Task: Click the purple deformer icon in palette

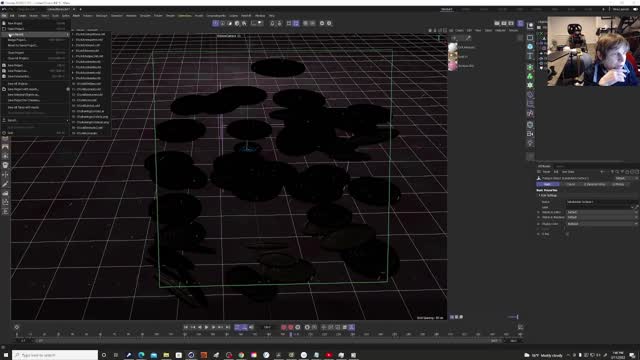Action: [530, 95]
